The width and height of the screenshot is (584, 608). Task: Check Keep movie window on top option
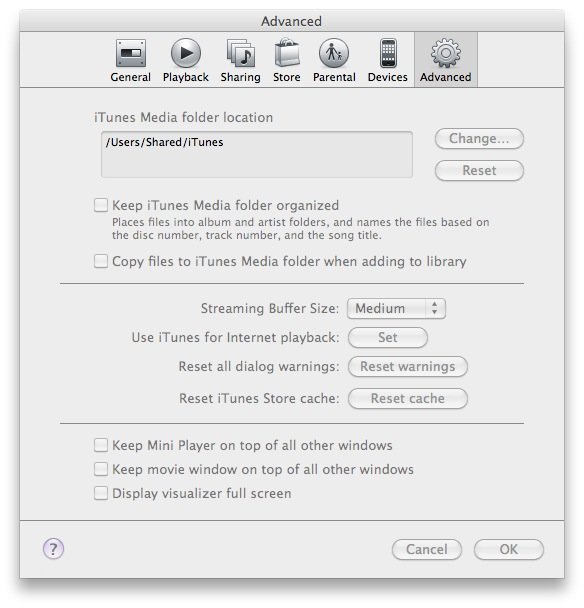101,469
